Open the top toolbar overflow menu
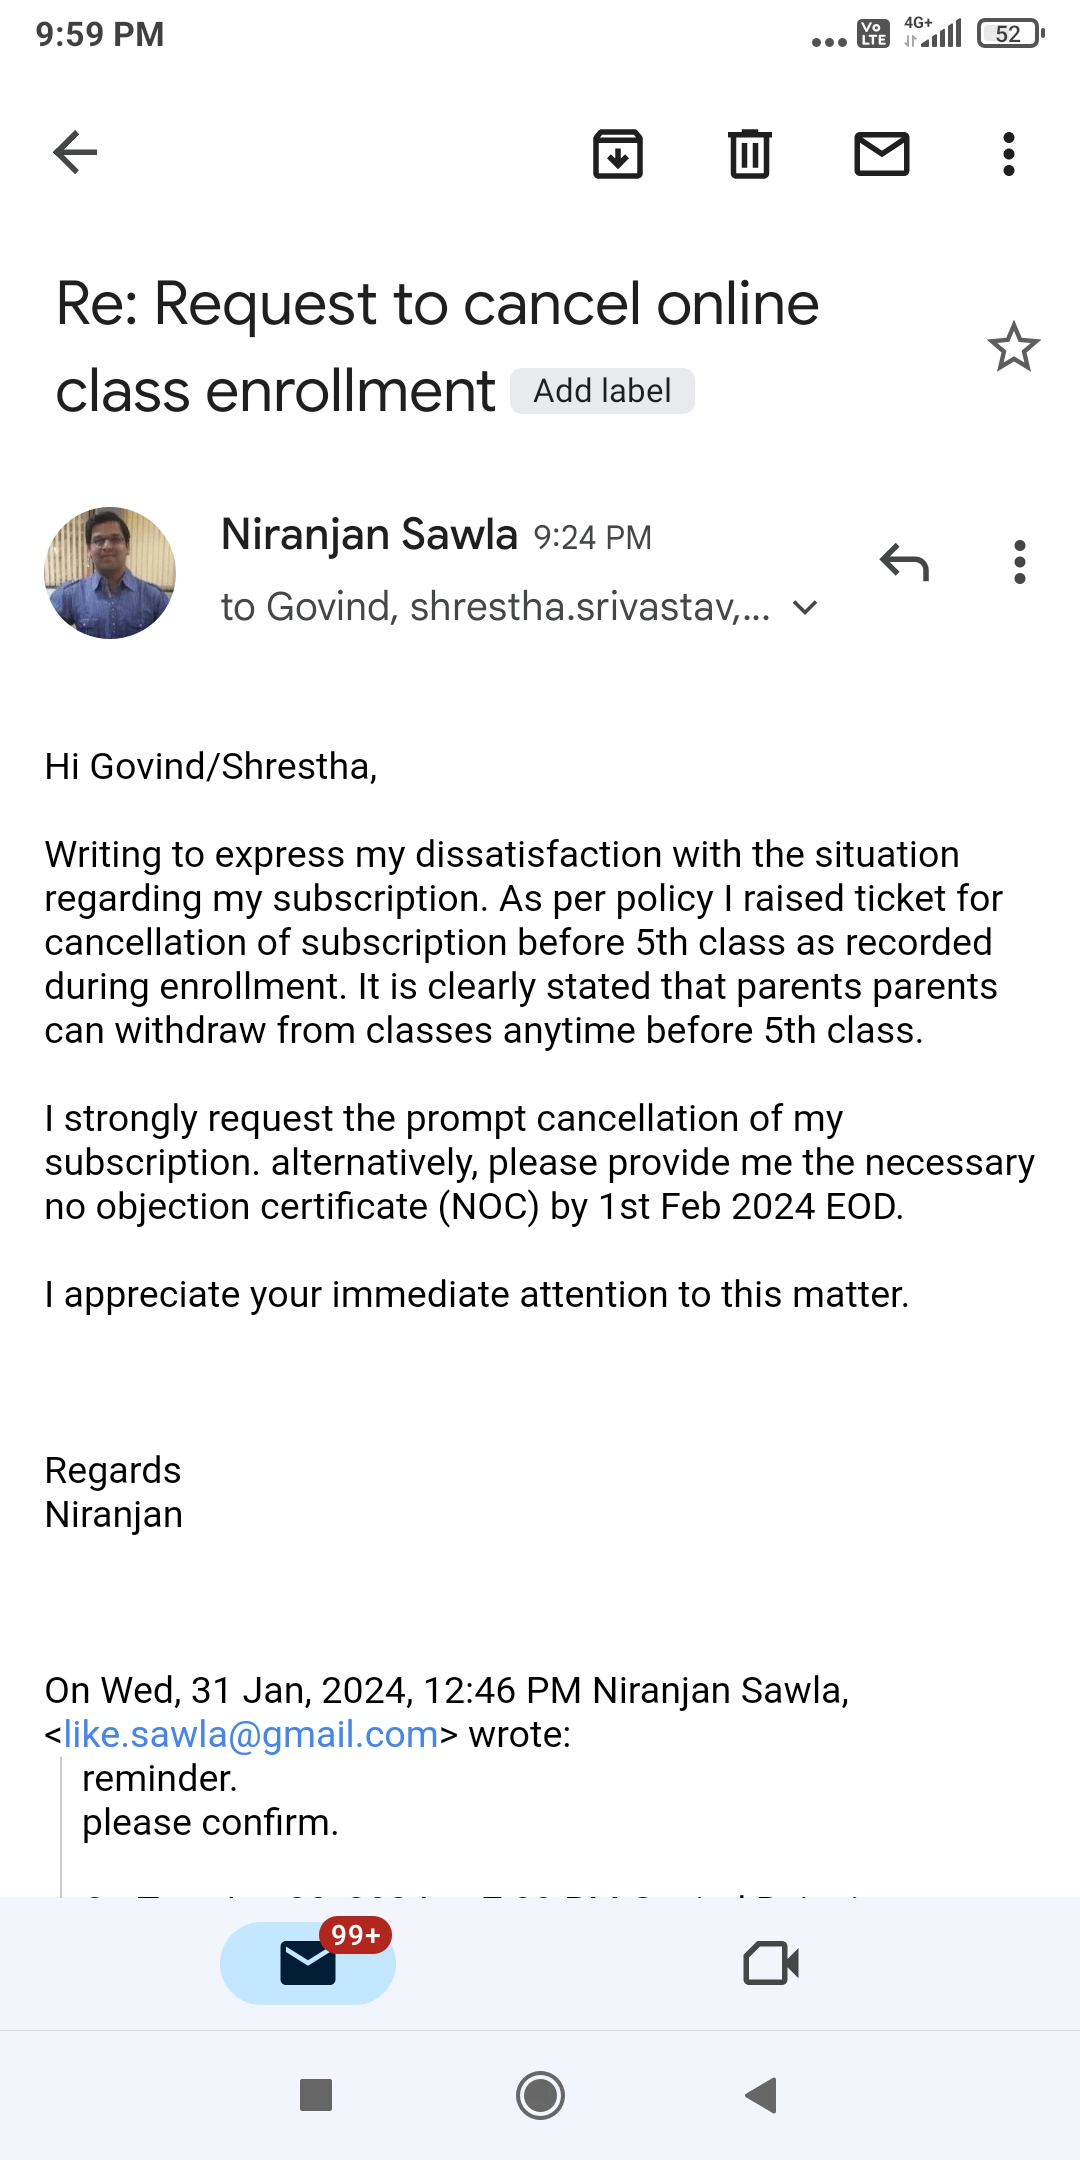The width and height of the screenshot is (1080, 2160). pos(1008,154)
